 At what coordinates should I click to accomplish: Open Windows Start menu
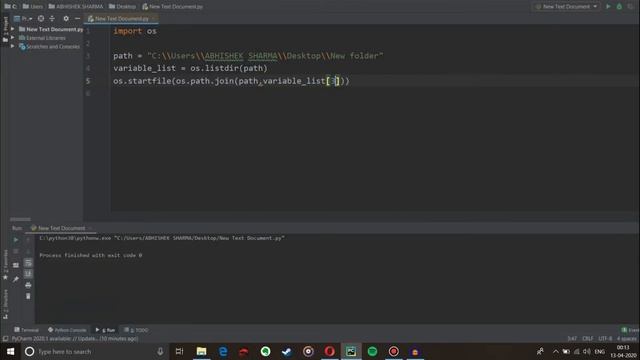click(x=11, y=351)
